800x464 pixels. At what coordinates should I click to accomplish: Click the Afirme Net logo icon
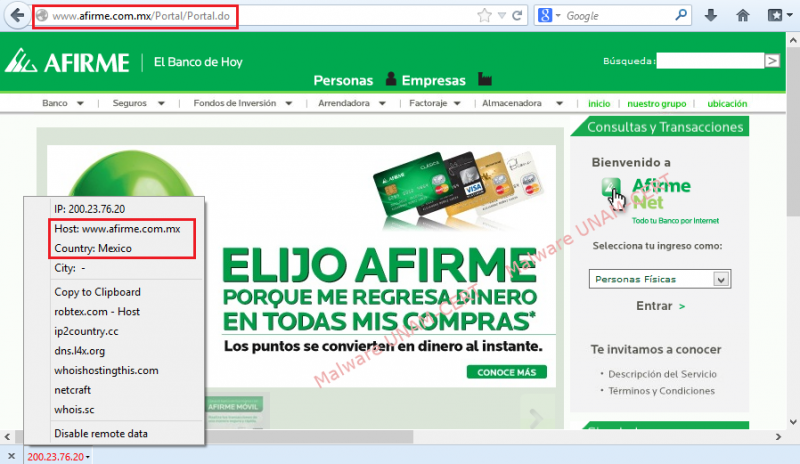(611, 188)
